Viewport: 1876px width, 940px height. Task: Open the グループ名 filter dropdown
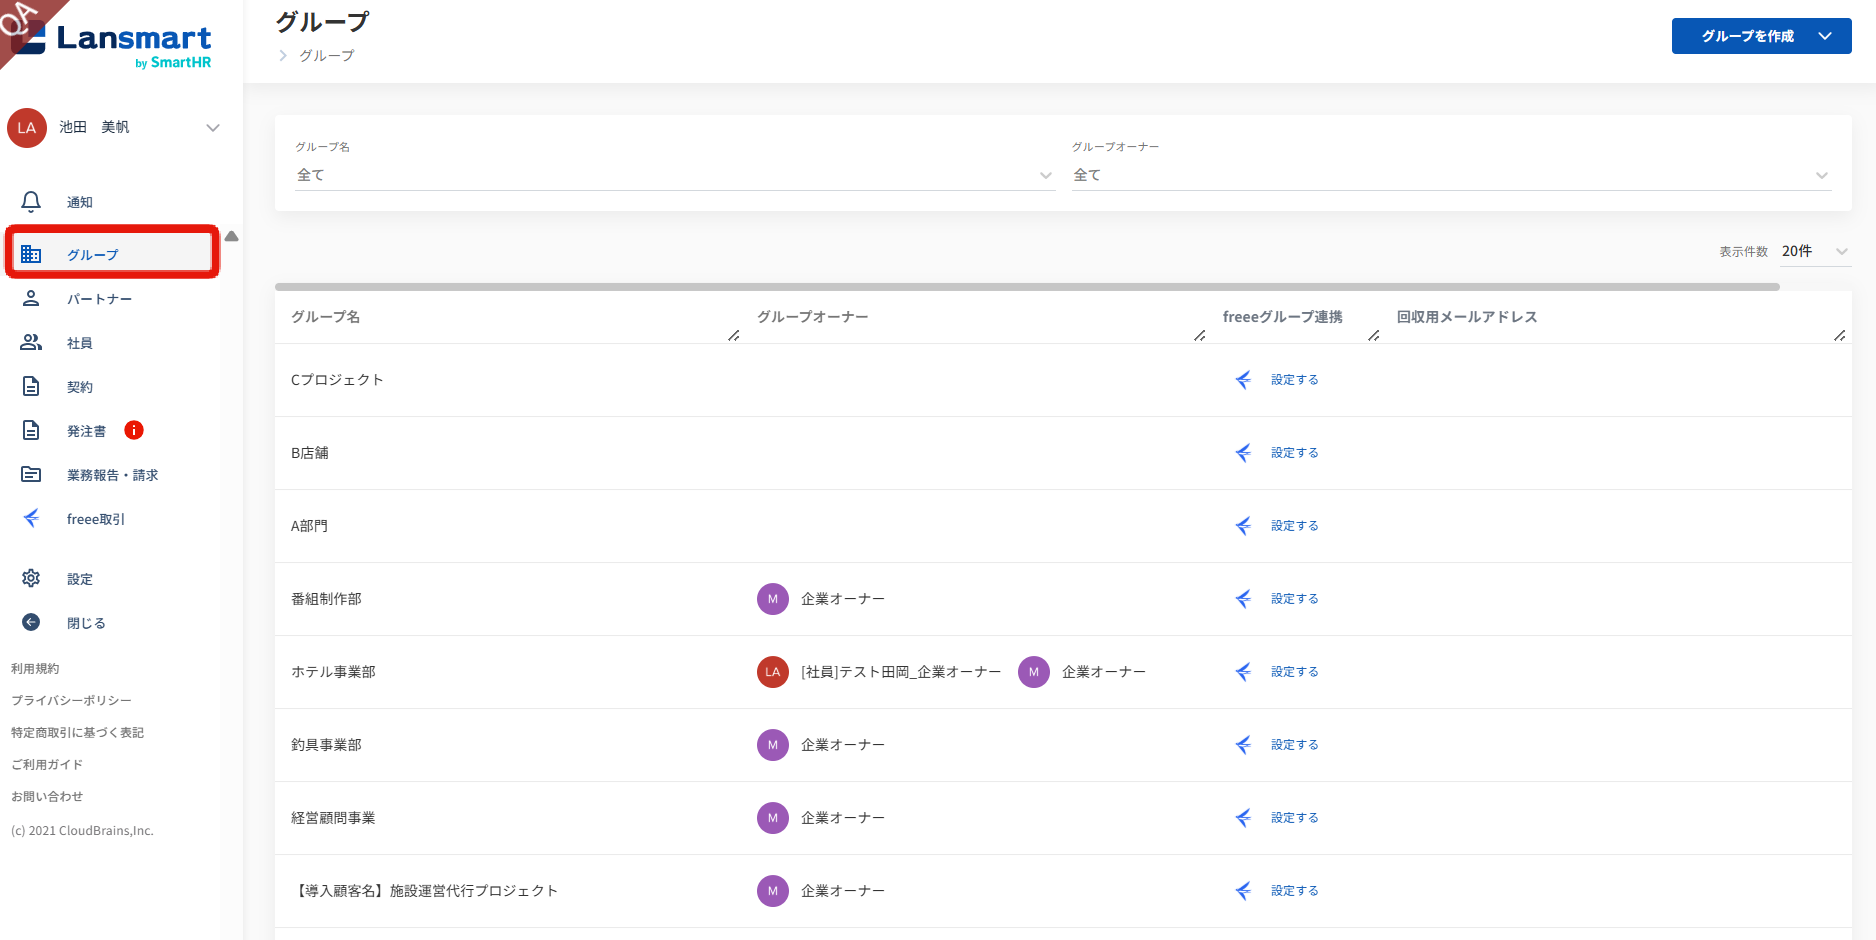point(674,175)
